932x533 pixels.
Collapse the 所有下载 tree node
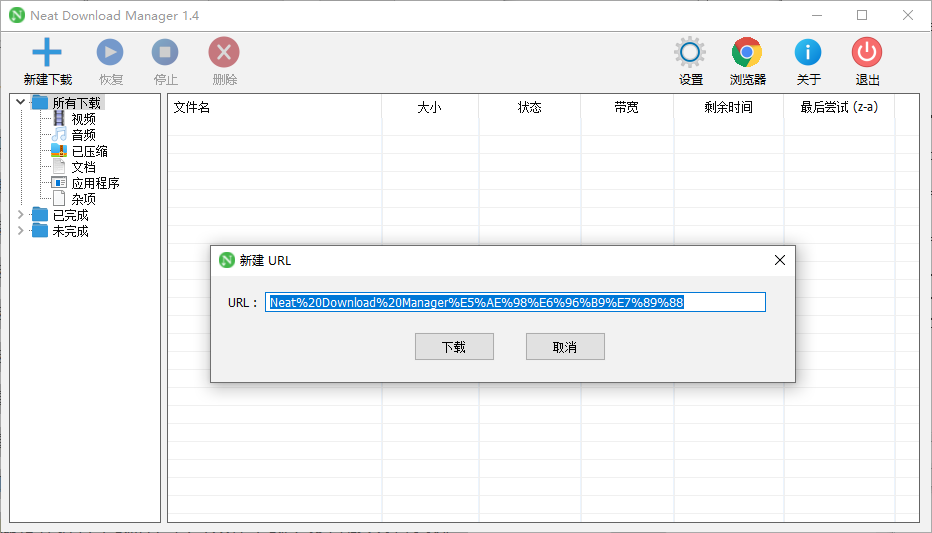click(x=21, y=102)
